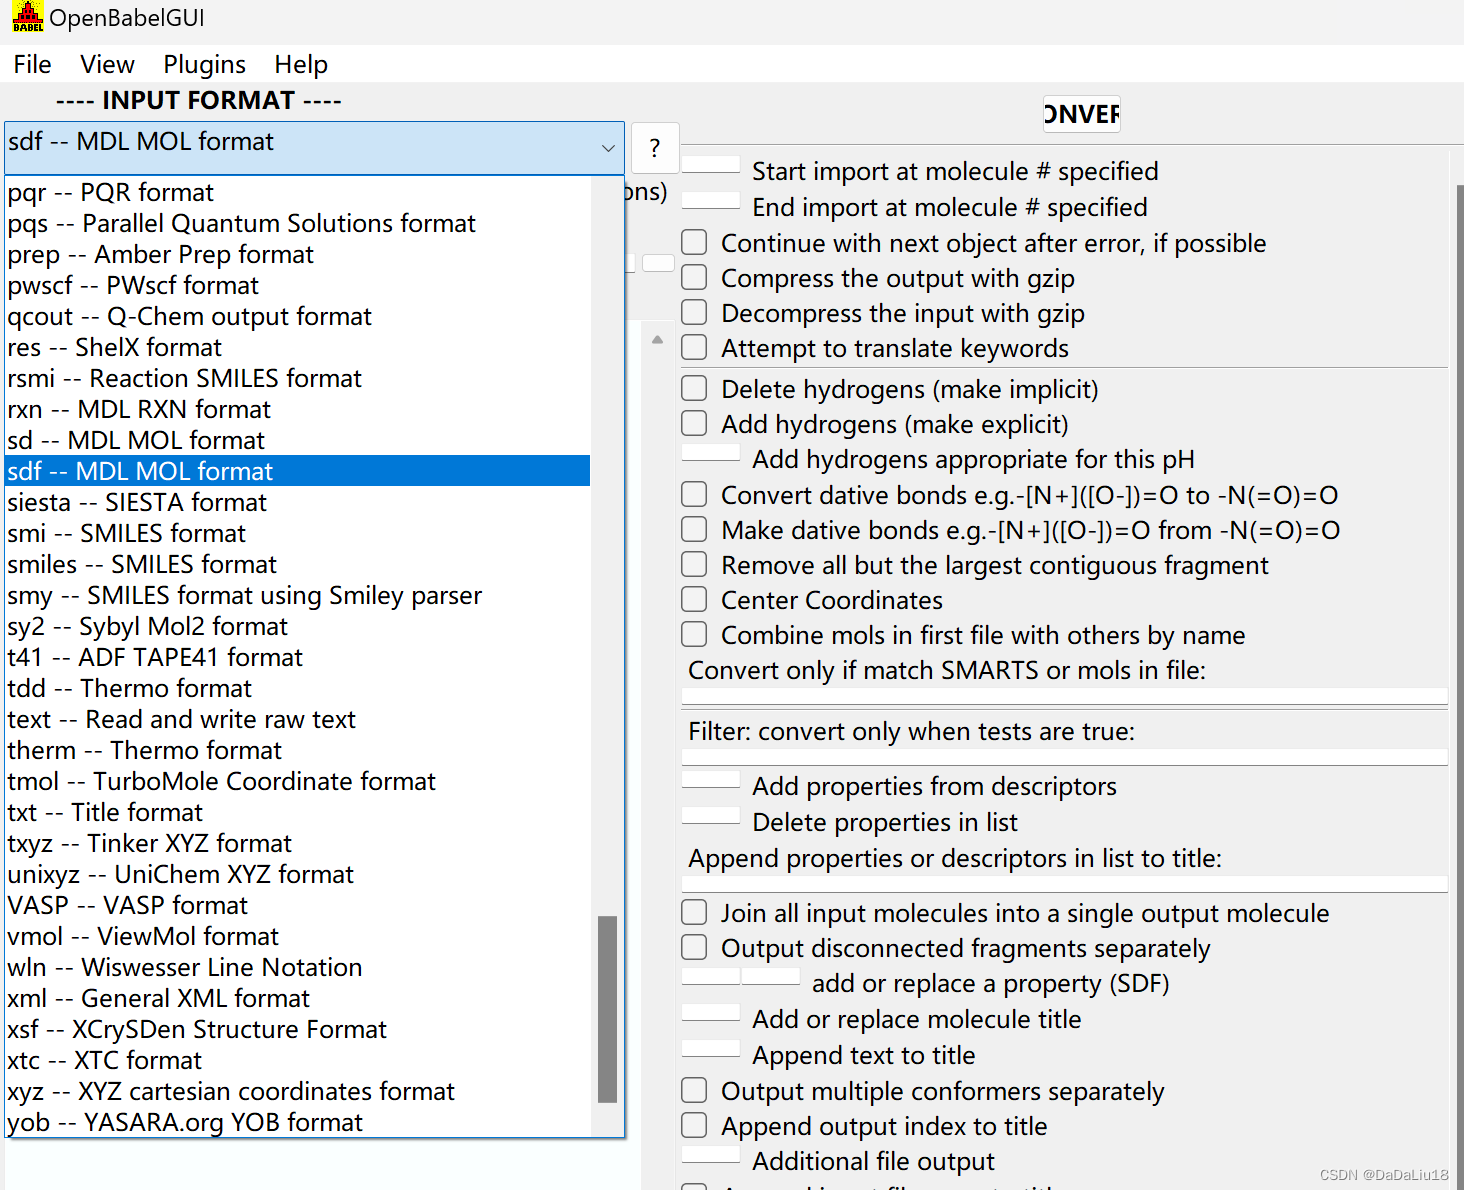Image resolution: width=1464 pixels, height=1190 pixels.
Task: Check Delete hydrogens (make implicit)
Action: 694,388
